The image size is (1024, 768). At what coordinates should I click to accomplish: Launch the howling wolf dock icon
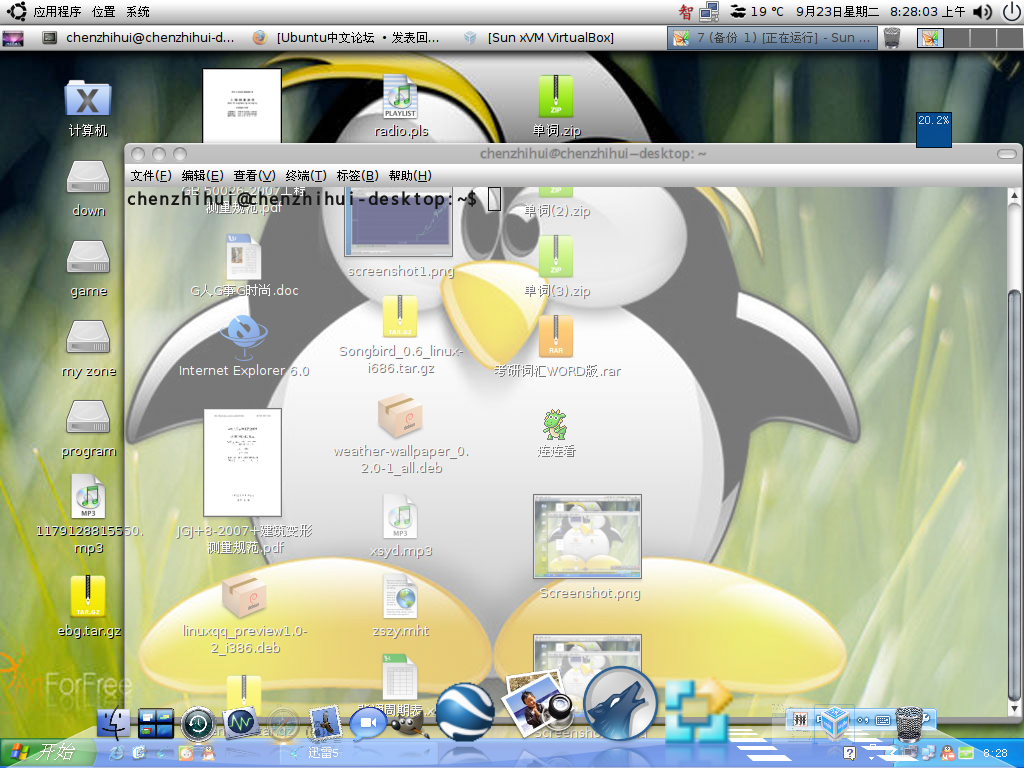(x=620, y=704)
